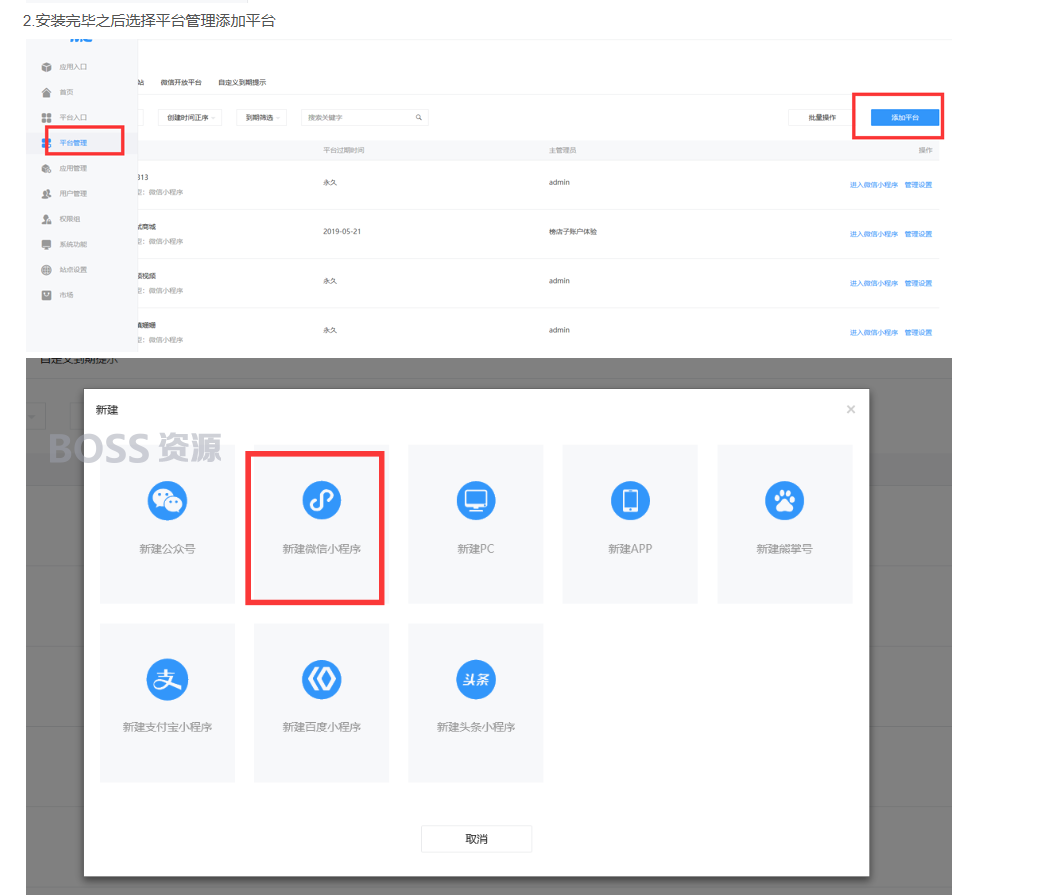Choose 新建头条小程序 in the dialog

[x=476, y=702]
